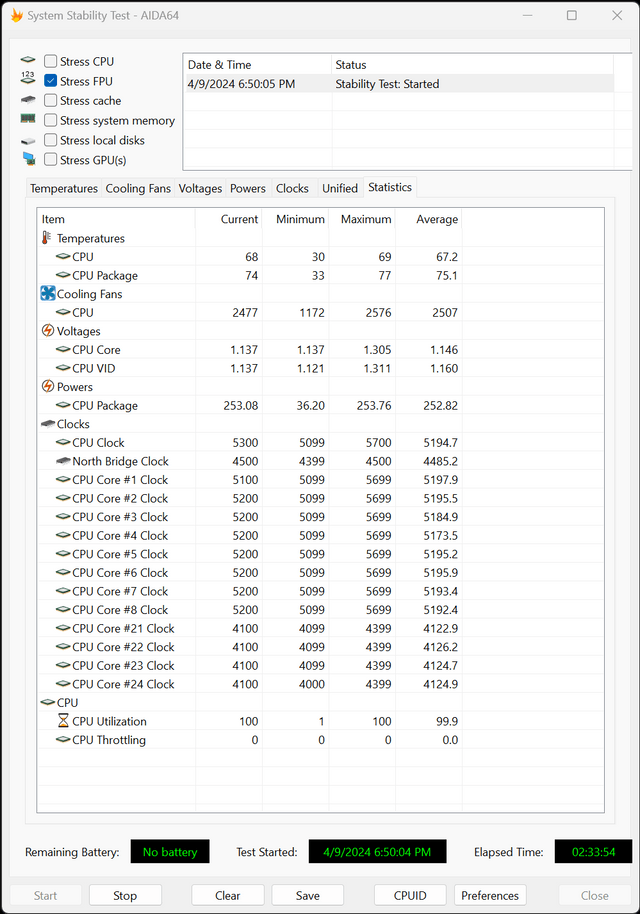Click the Minimum column header
Viewport: 640px width, 914px height.
(296, 219)
